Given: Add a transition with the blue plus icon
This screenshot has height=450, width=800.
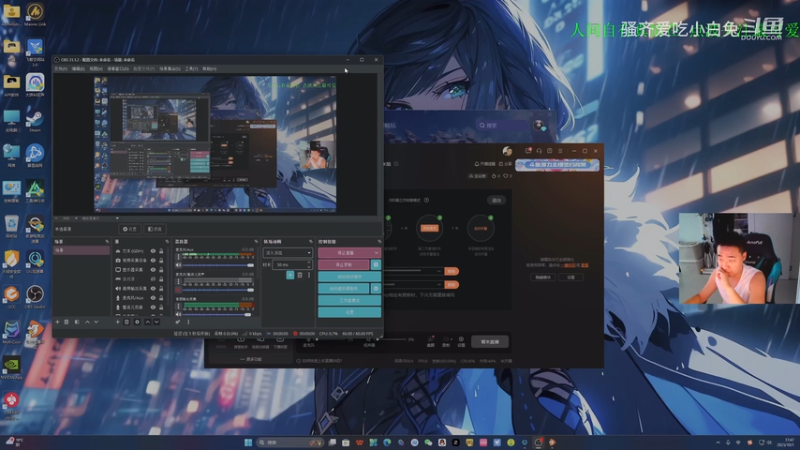Looking at the screenshot, I should click(x=290, y=275).
